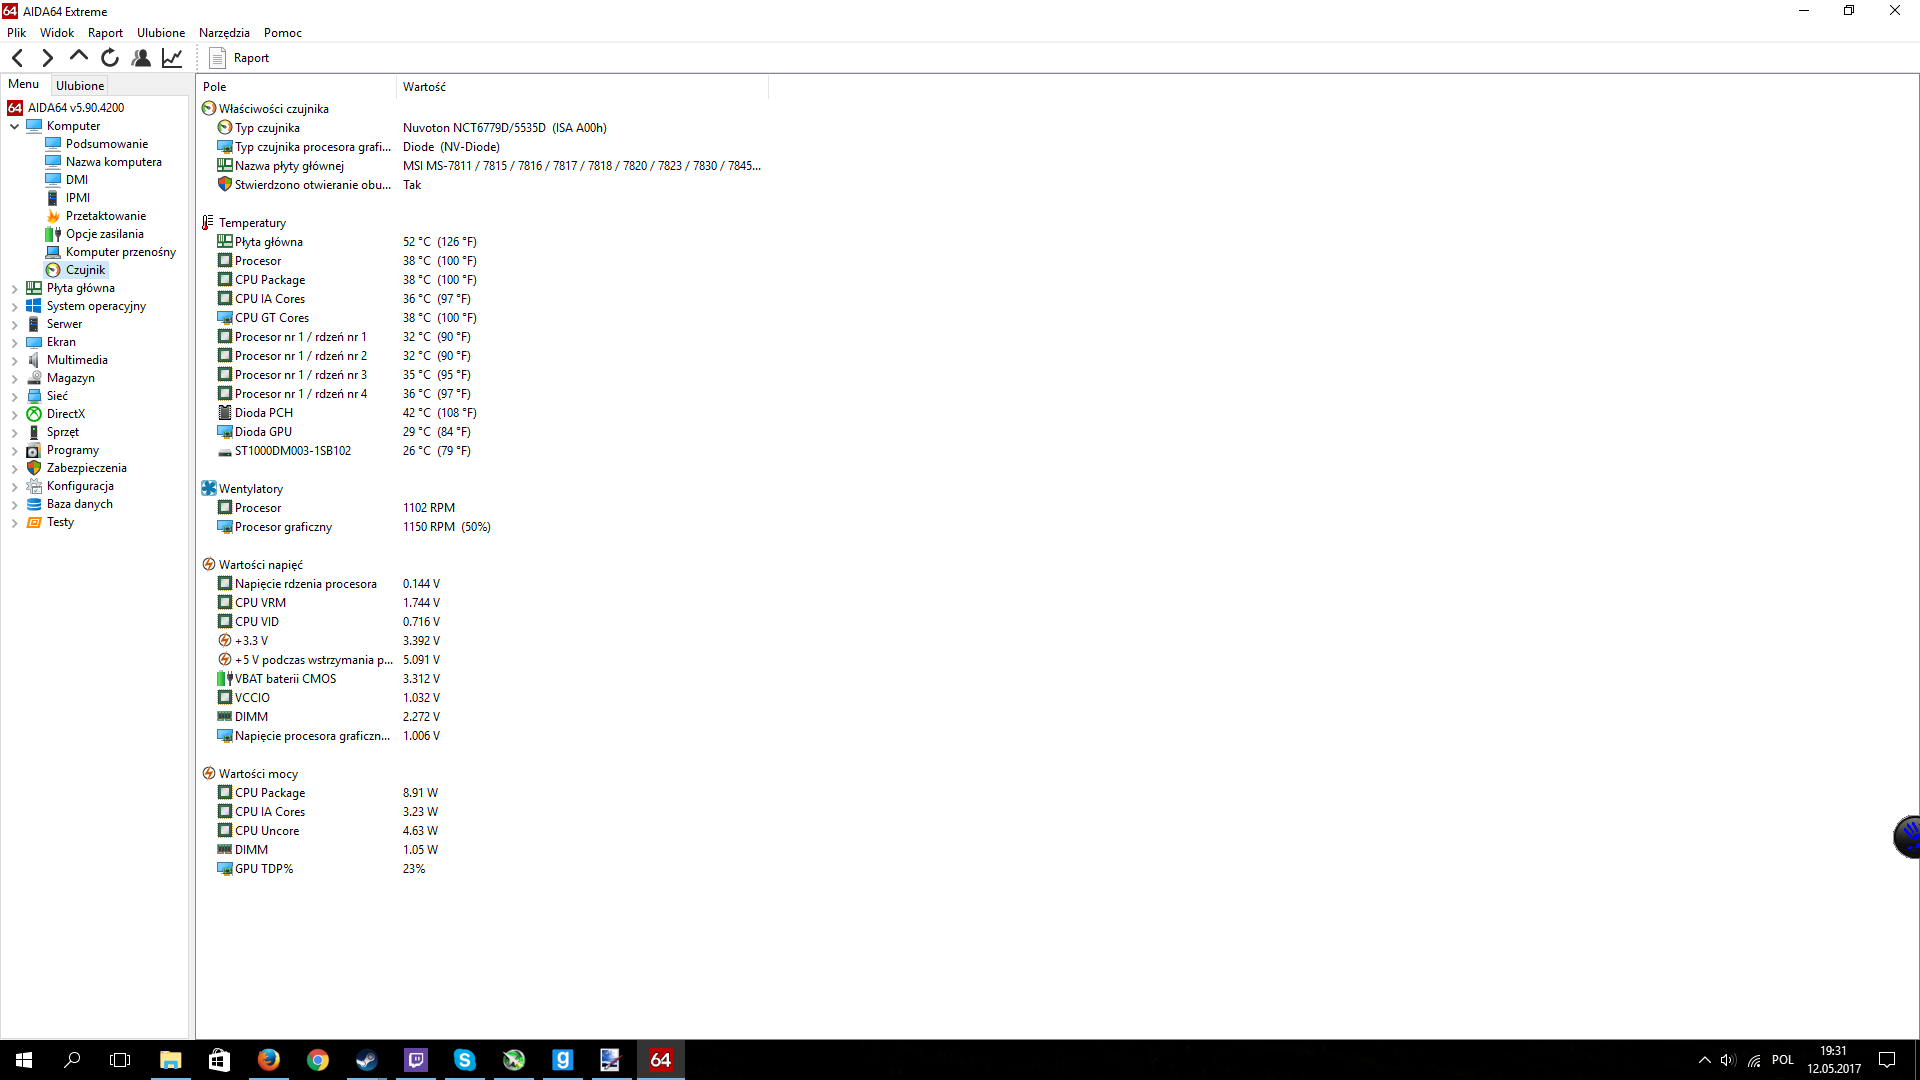
Task: Open taskbar search magnifier
Action: [x=72, y=1060]
